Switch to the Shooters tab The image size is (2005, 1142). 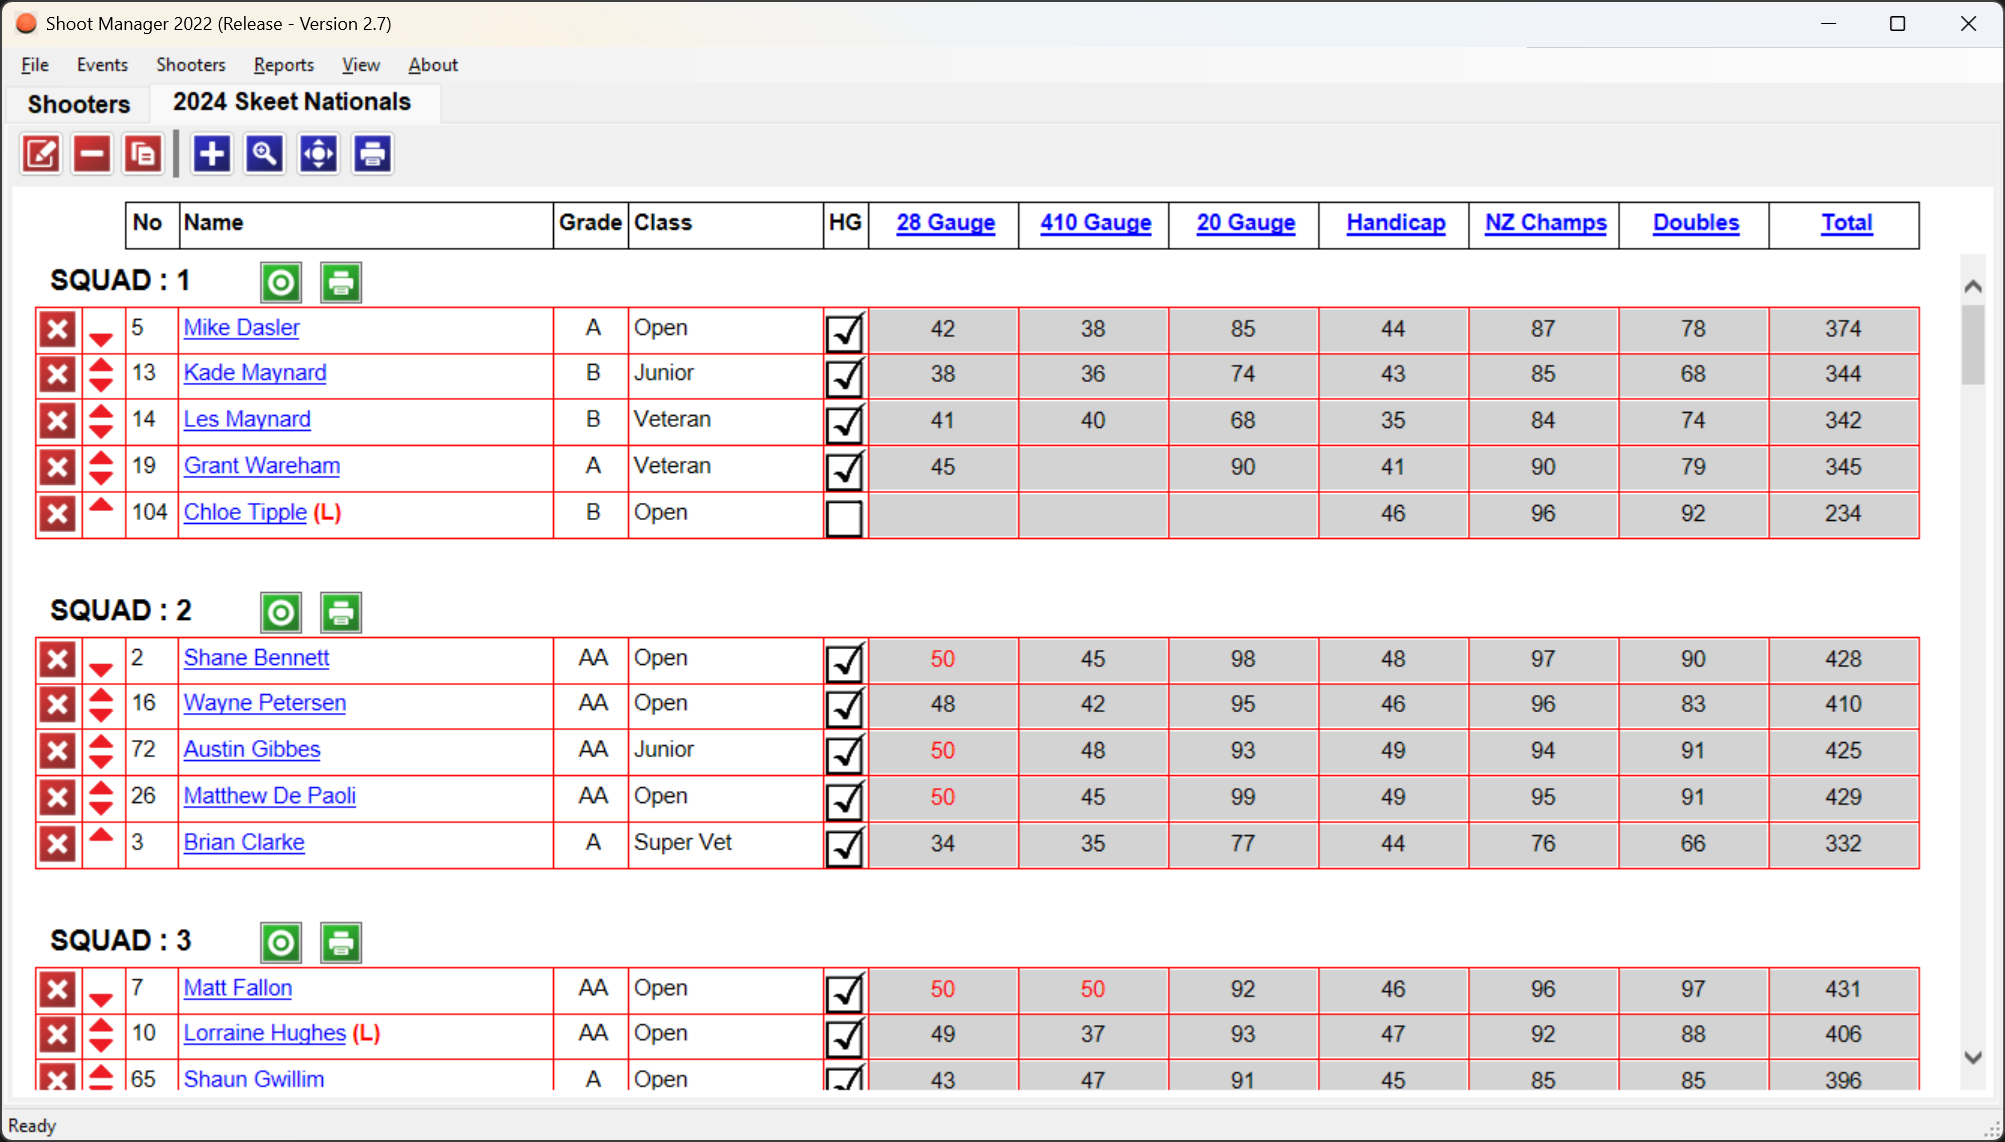pos(79,104)
